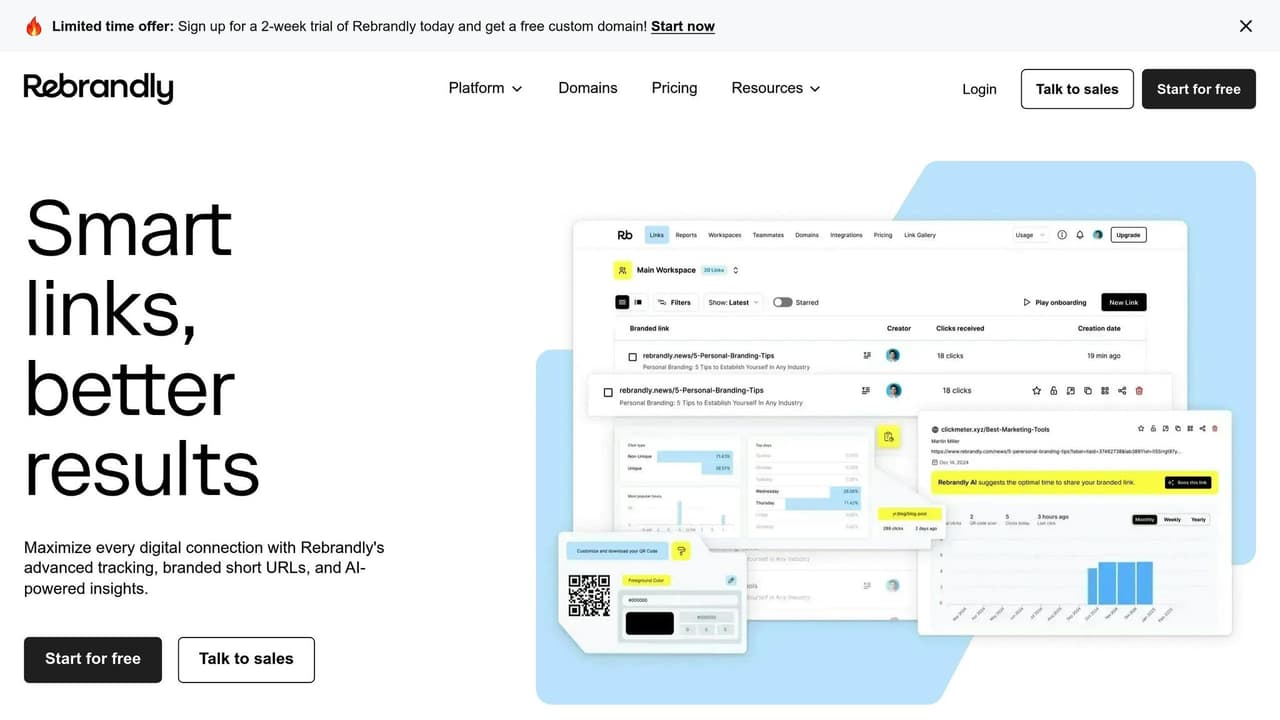
Task: Click the black foreground color swatch
Action: point(649,624)
